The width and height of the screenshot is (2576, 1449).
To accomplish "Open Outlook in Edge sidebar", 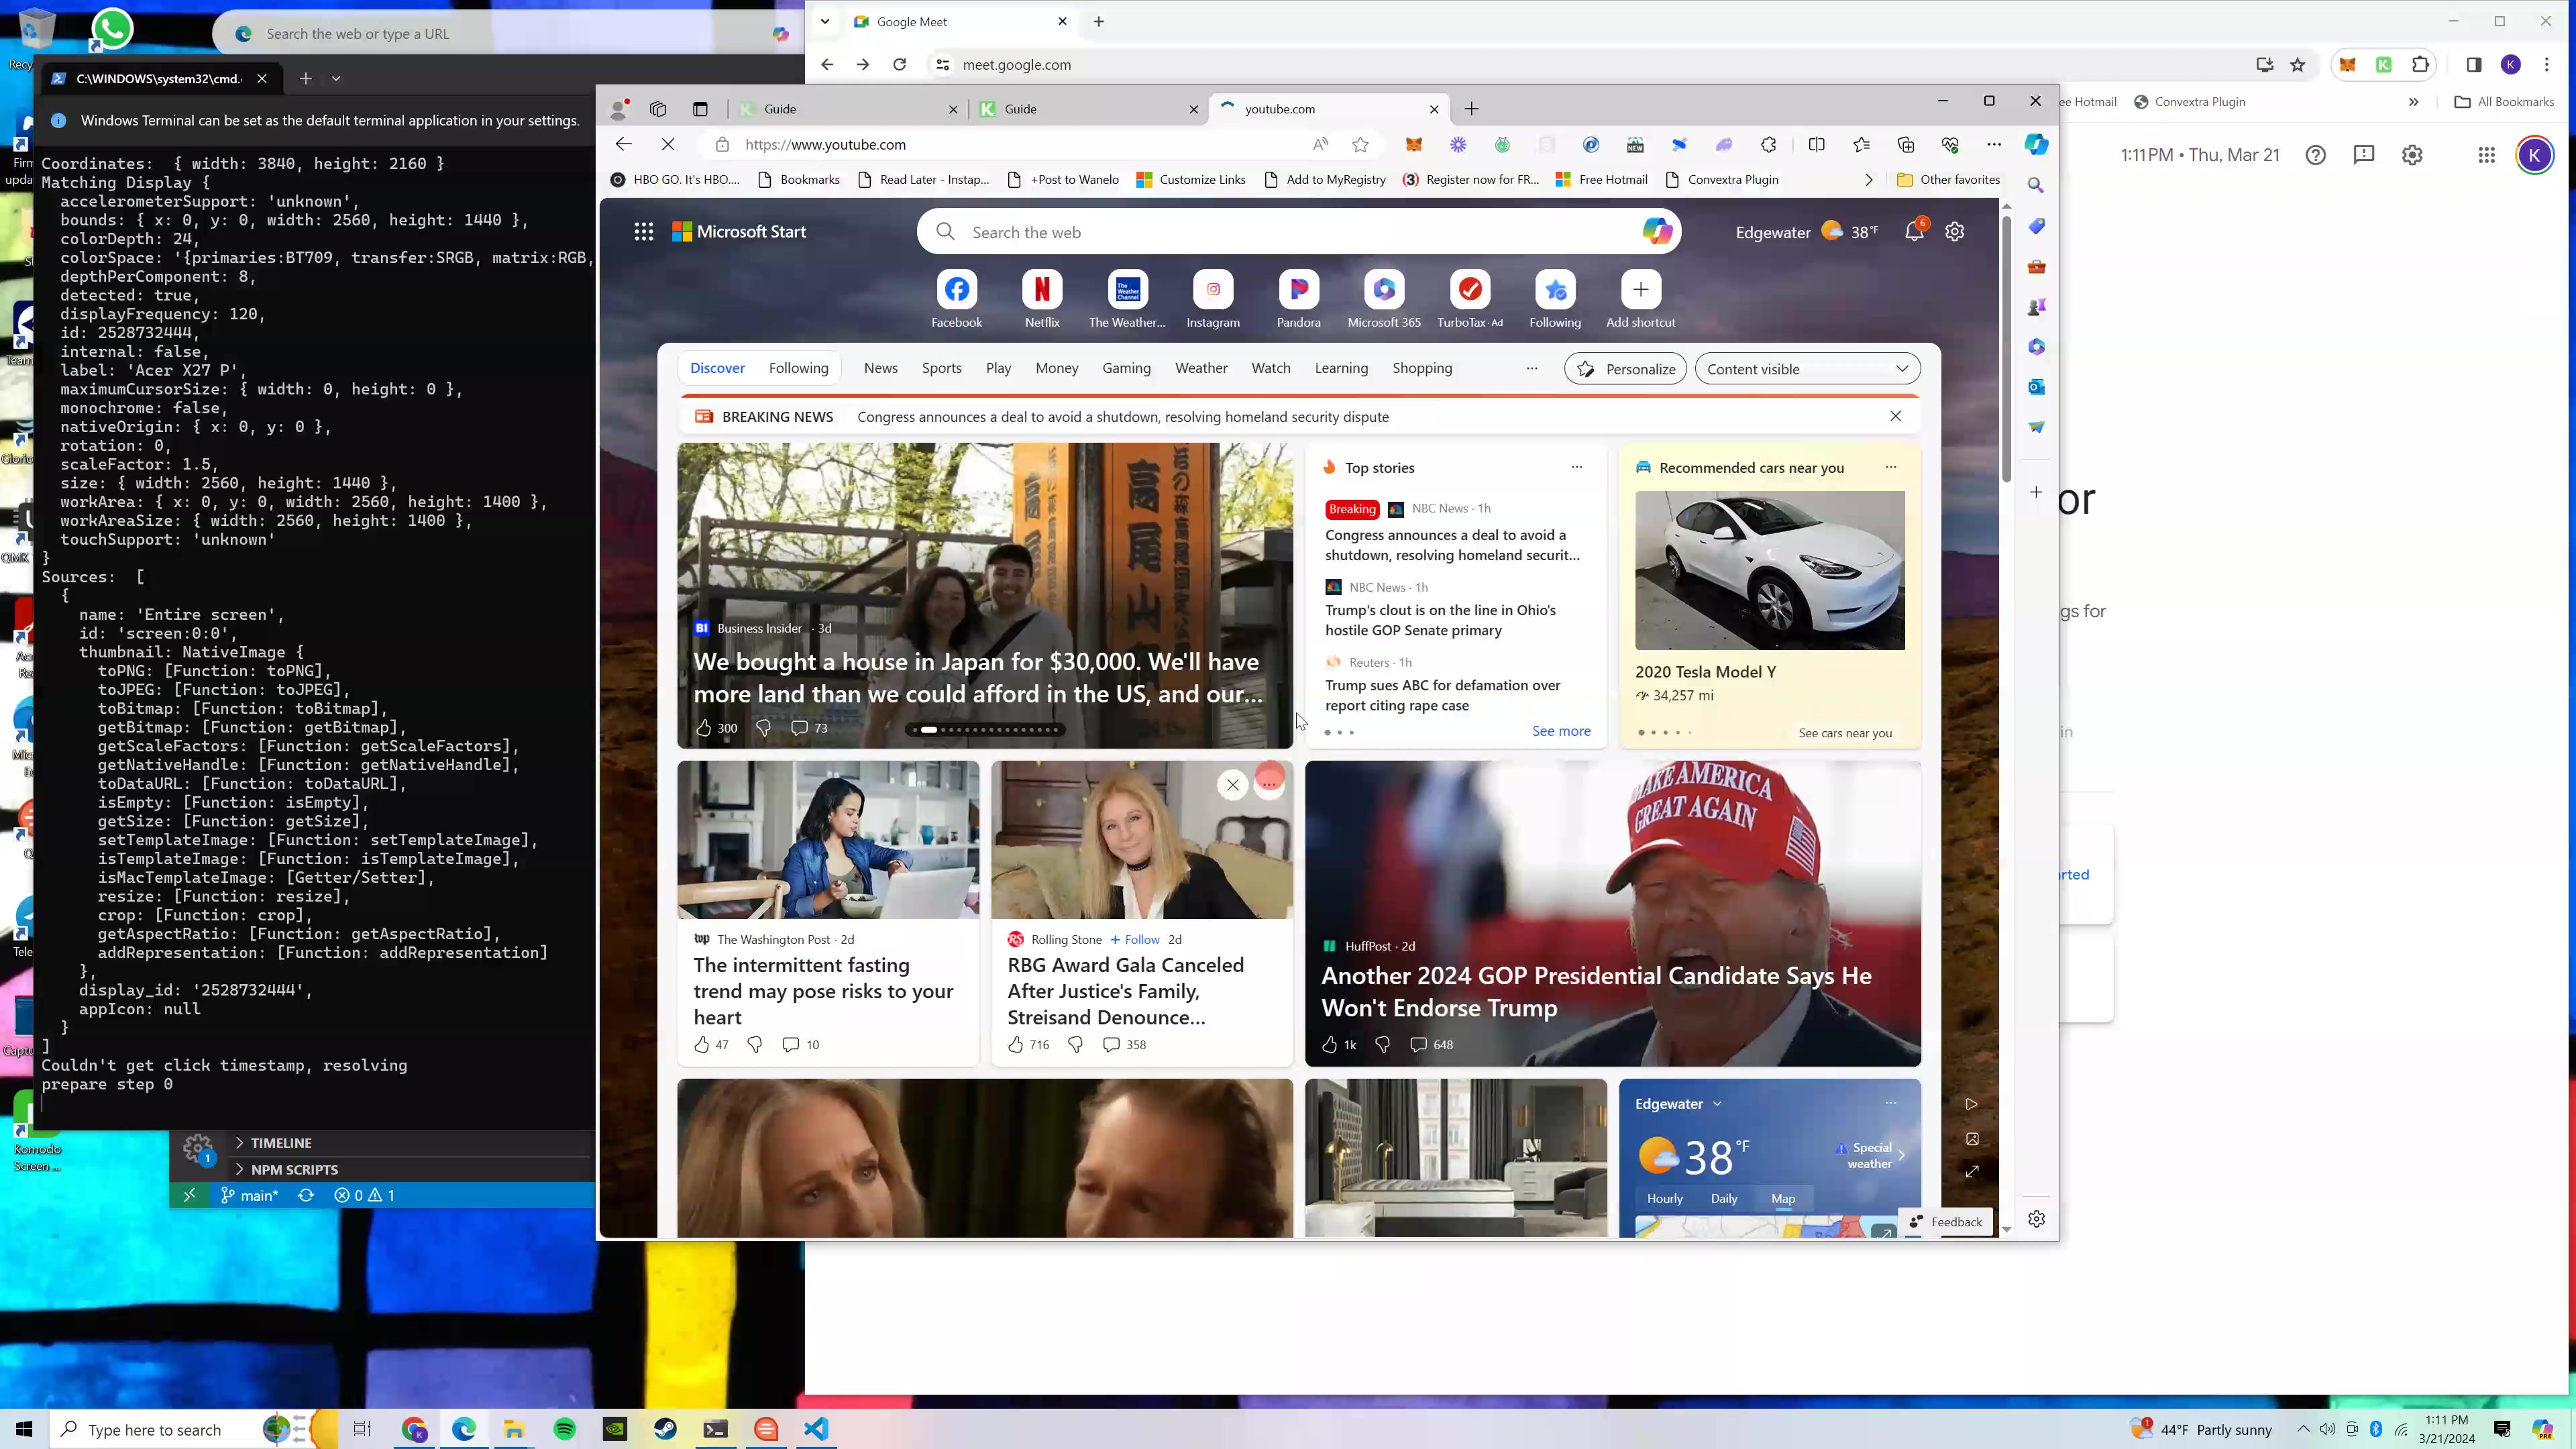I will click(x=2036, y=387).
